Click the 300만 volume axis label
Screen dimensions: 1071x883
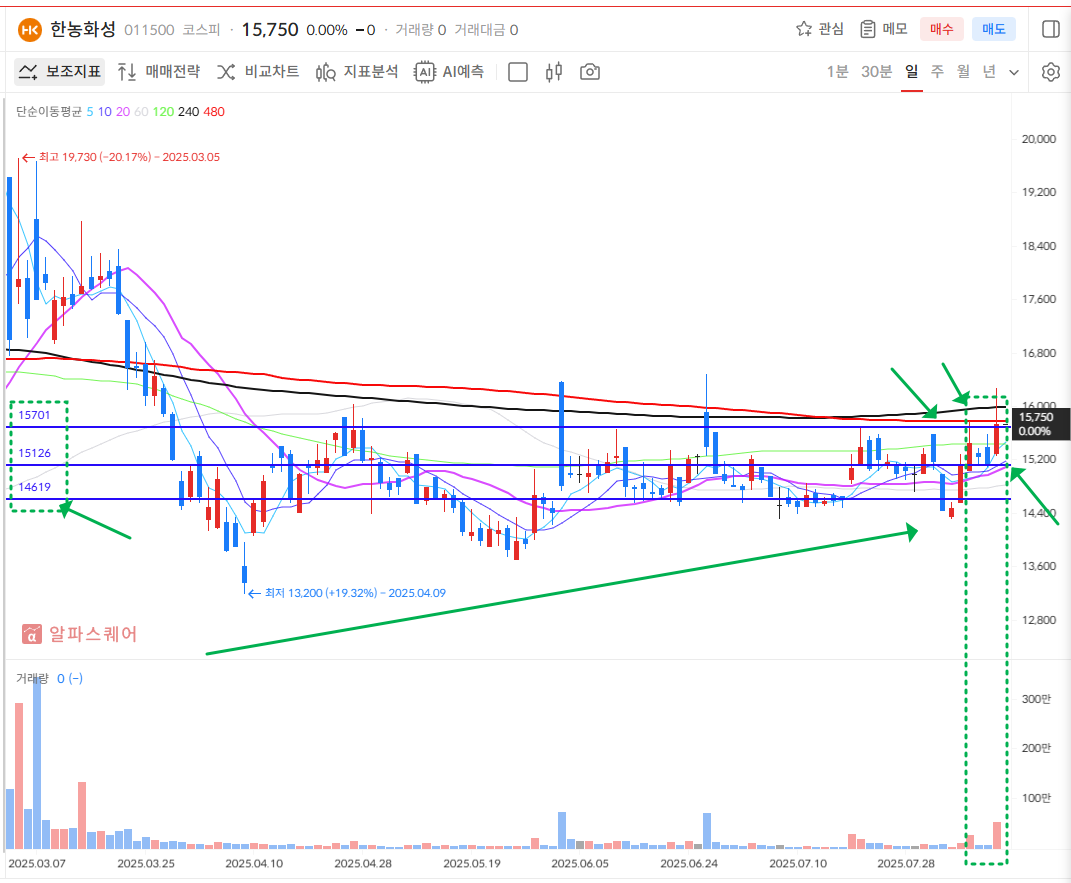1036,699
